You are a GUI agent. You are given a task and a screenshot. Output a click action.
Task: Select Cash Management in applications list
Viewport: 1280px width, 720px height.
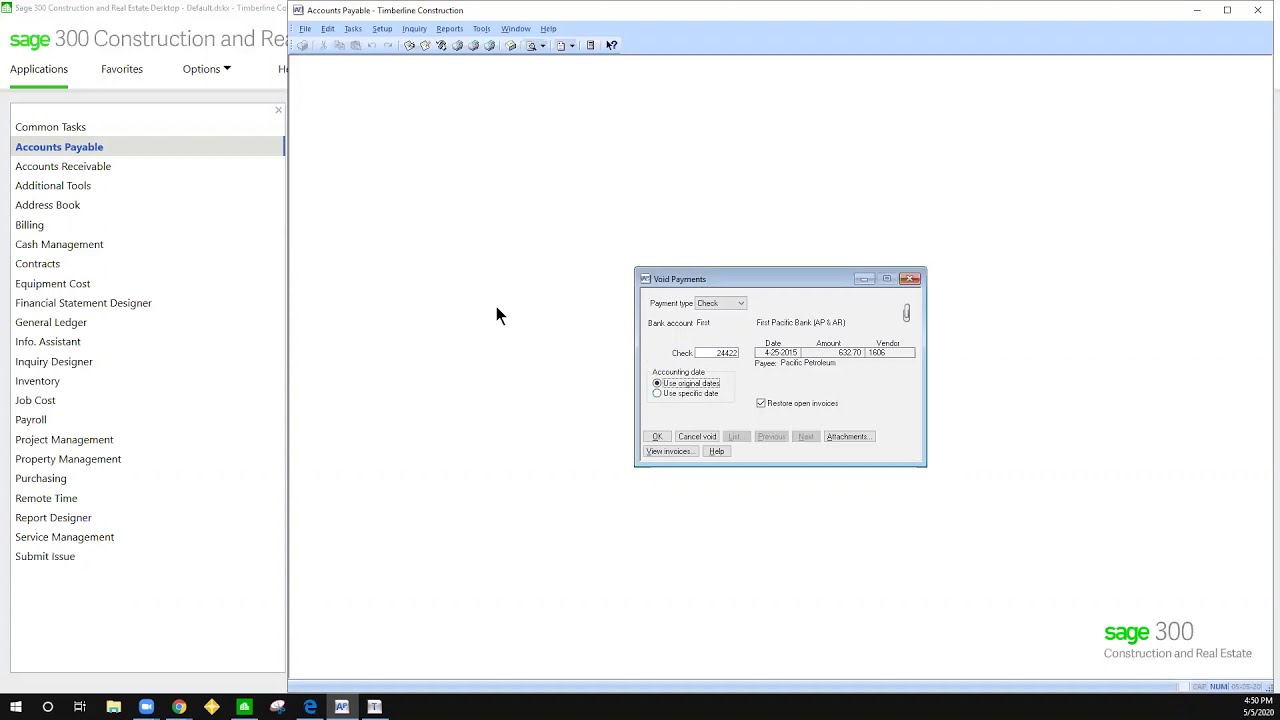tap(59, 244)
